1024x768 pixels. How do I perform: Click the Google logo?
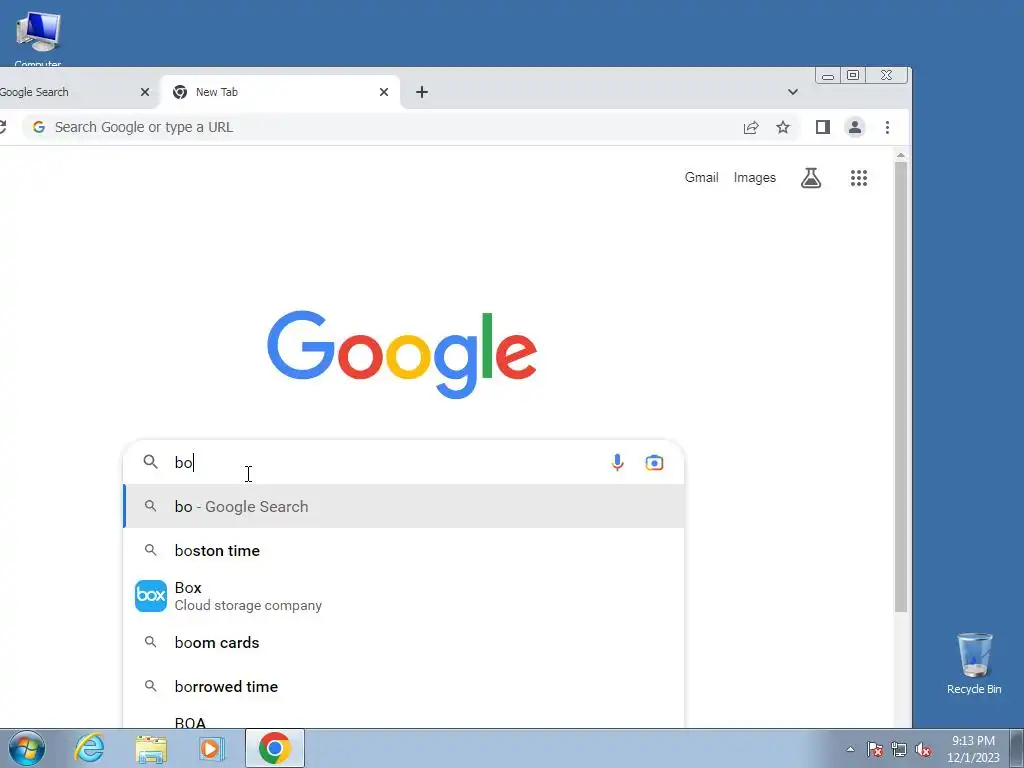pos(402,355)
